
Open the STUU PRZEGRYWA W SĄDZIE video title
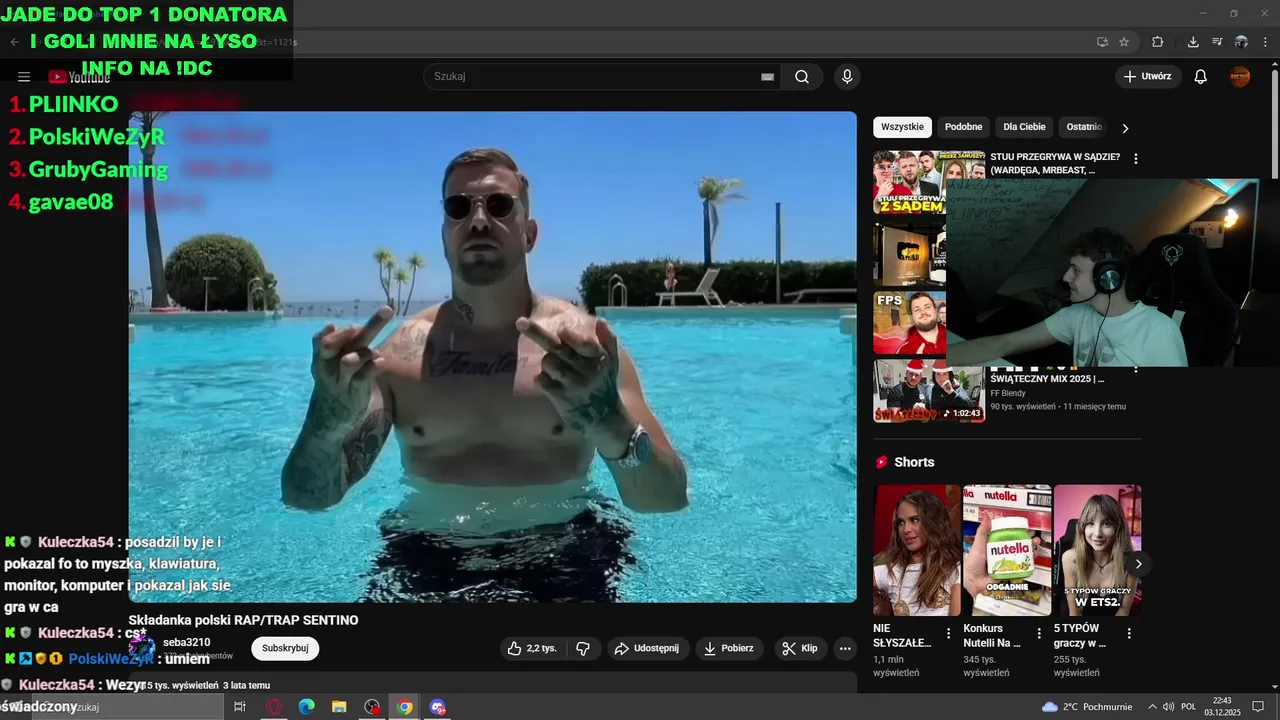click(x=1055, y=163)
